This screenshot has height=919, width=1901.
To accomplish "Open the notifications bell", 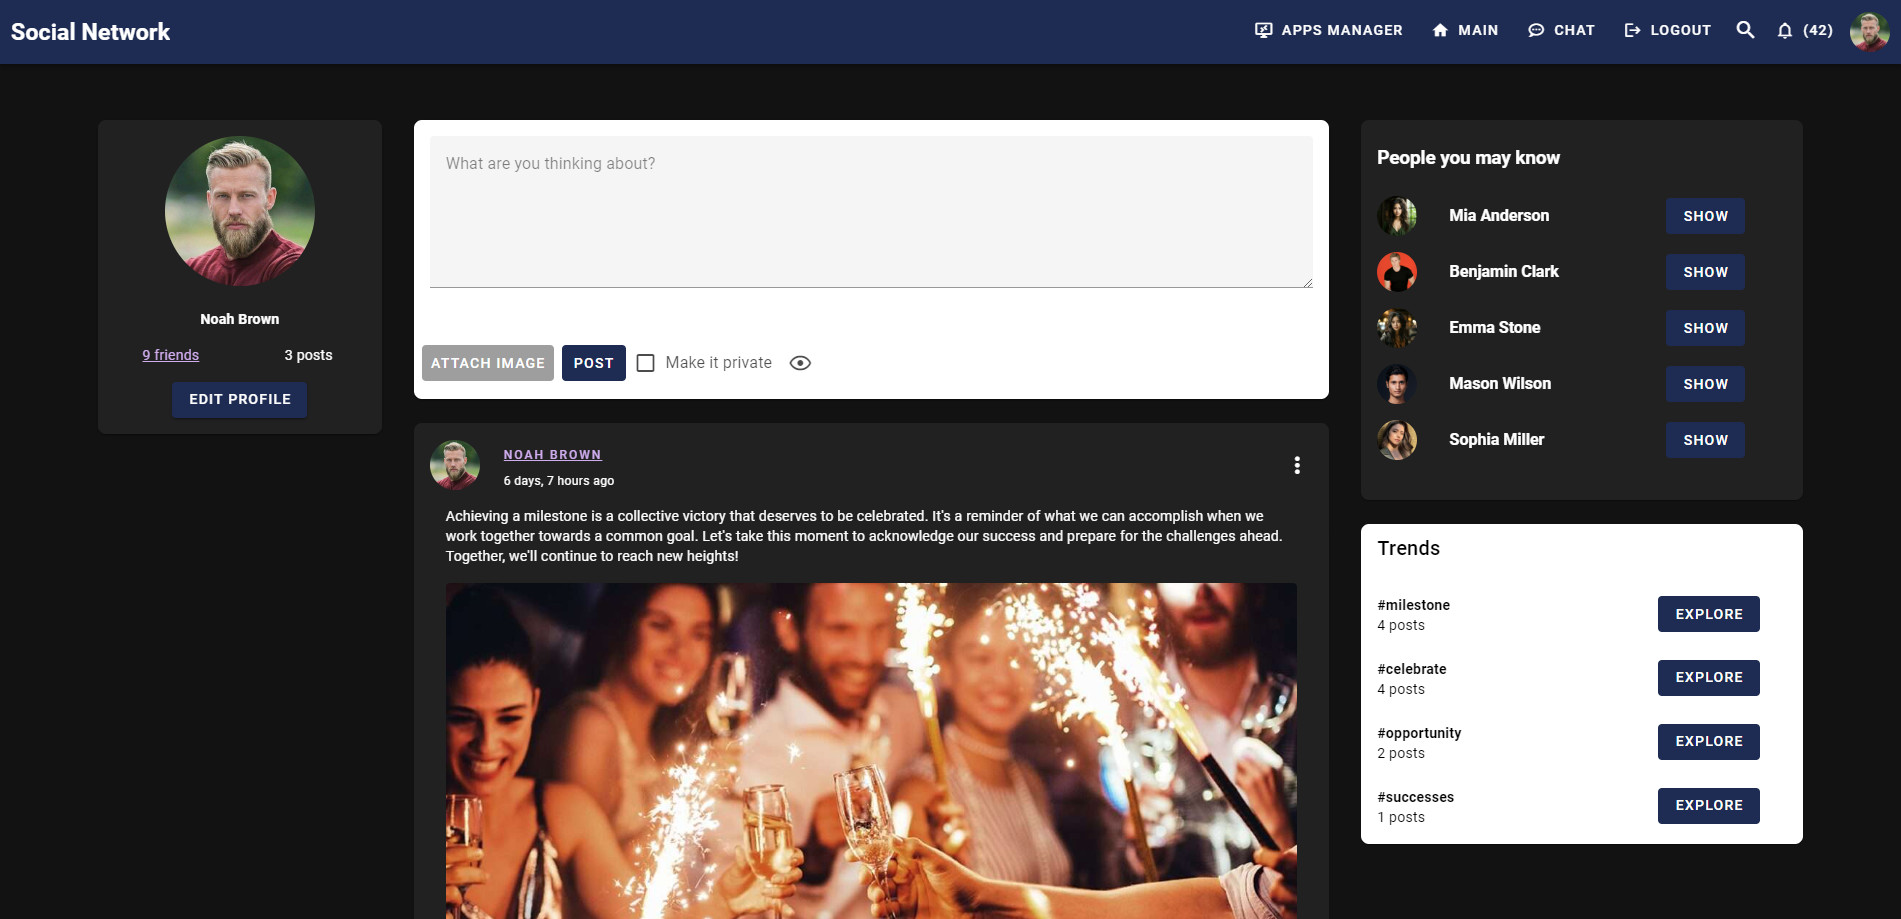I will (x=1785, y=31).
